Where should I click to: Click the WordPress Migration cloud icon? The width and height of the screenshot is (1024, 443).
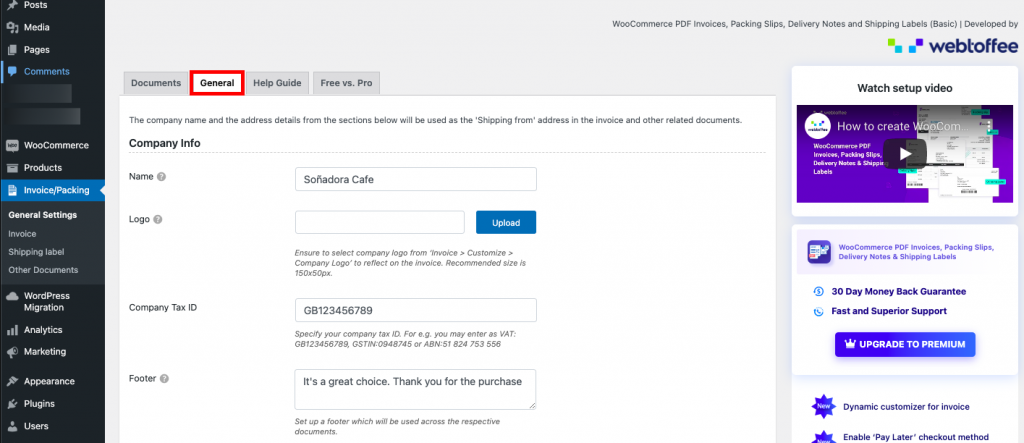[x=12, y=296]
